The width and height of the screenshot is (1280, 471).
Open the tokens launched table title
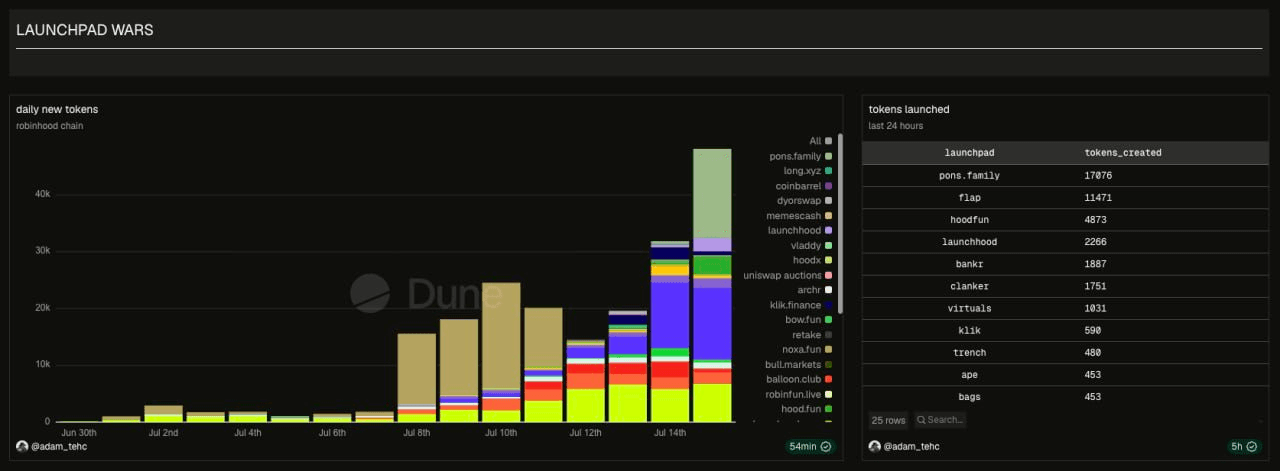(909, 109)
